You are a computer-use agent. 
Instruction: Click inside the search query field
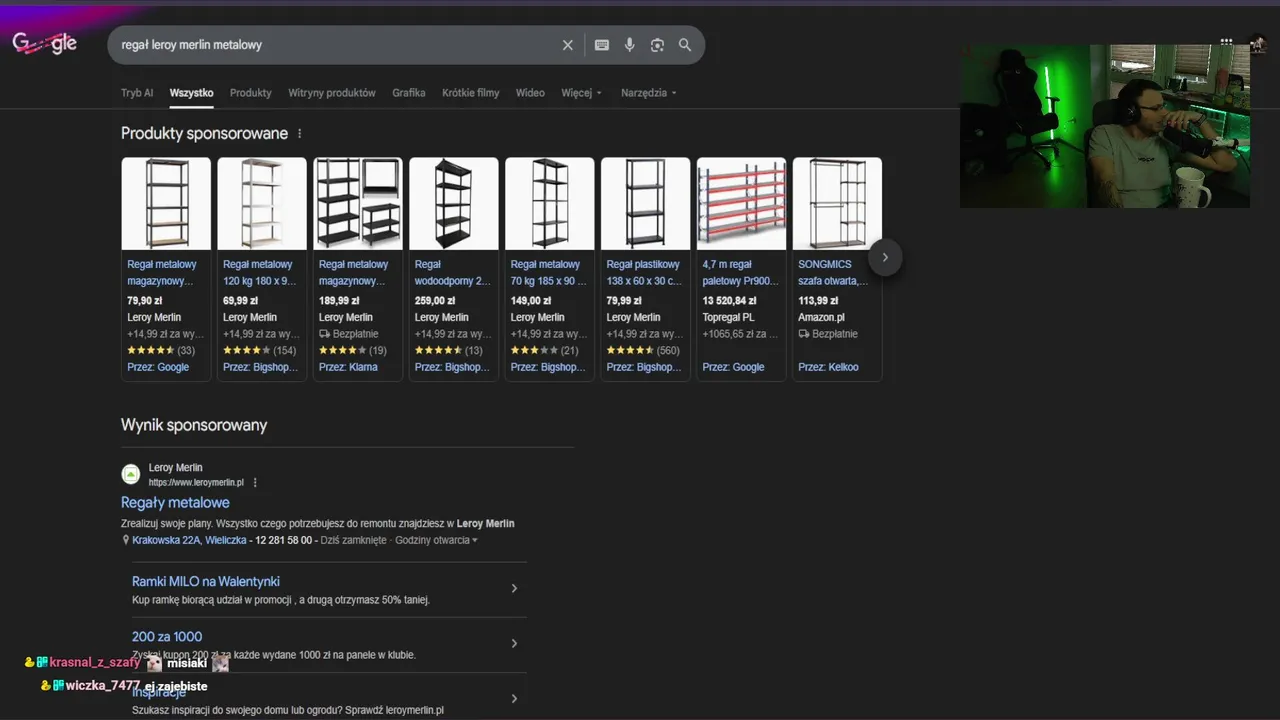(x=335, y=45)
